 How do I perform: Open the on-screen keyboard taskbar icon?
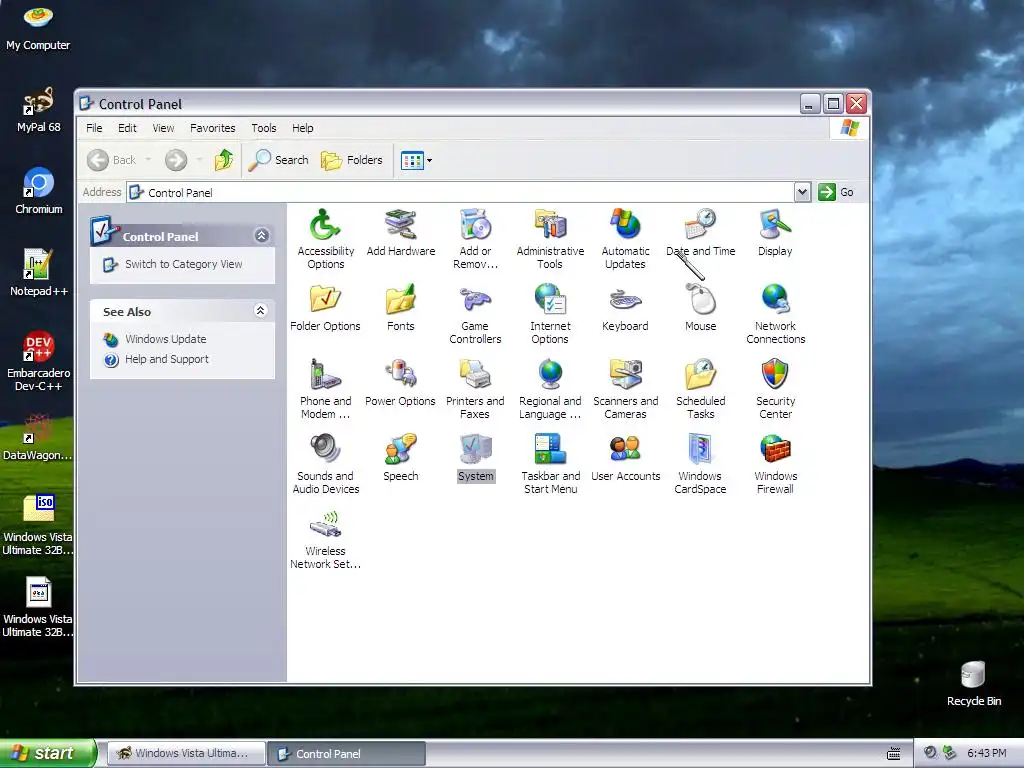(x=893, y=754)
